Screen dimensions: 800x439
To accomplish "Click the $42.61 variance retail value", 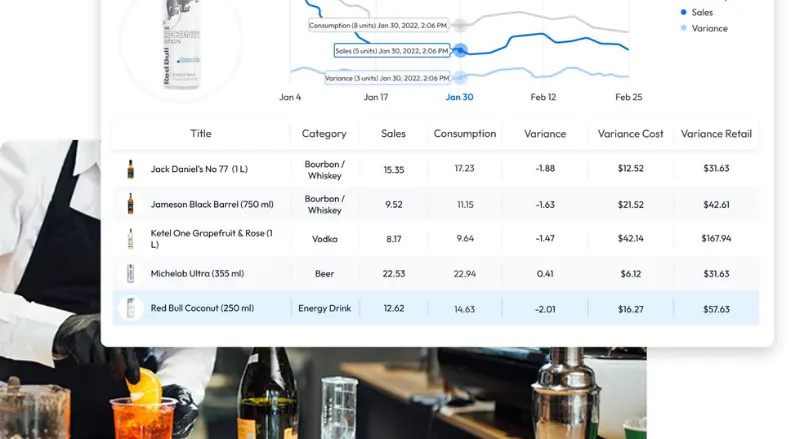I will click(716, 205).
